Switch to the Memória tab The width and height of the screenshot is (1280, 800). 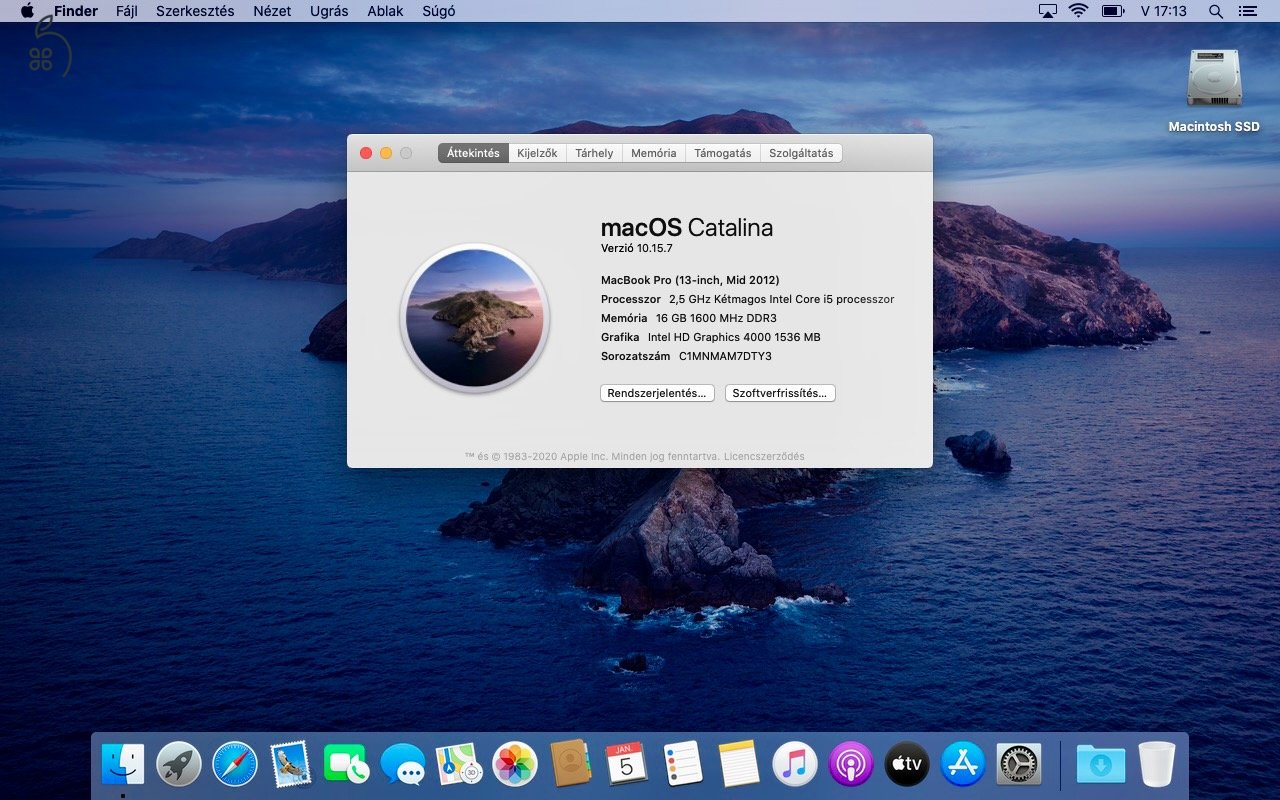[x=653, y=153]
